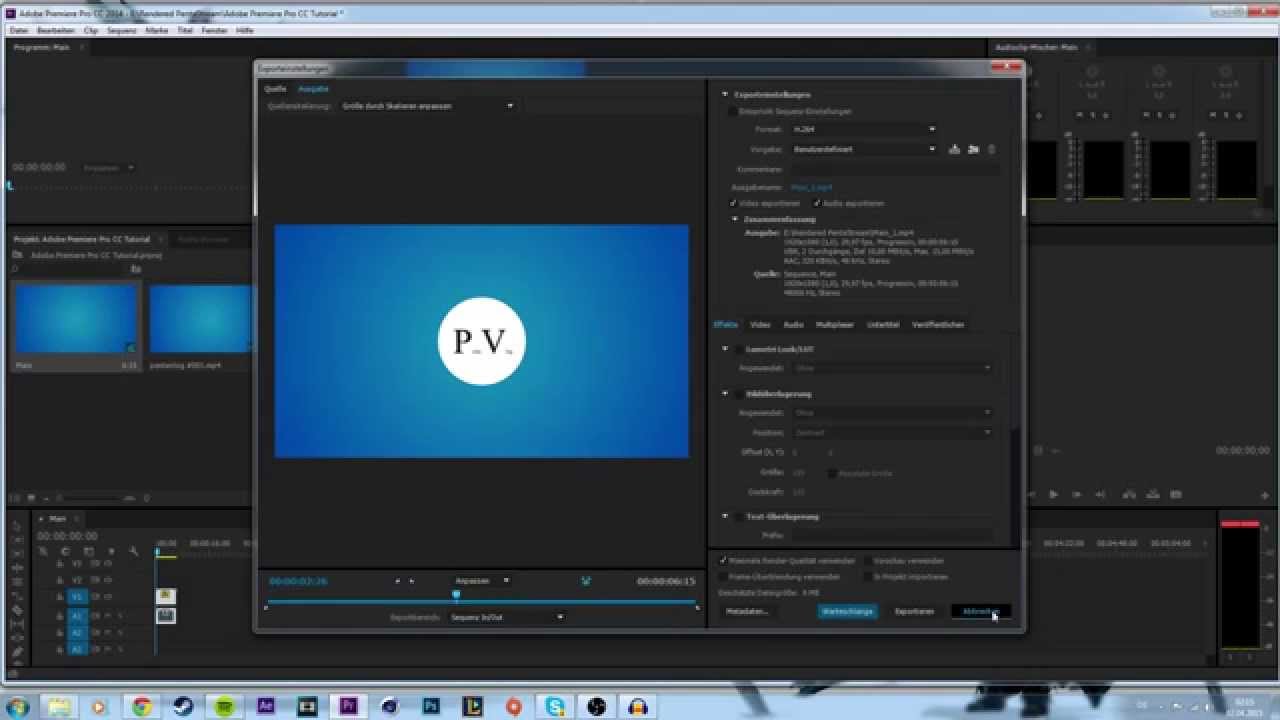Viewport: 1280px width, 720px height.
Task: Click the timeline wrench settings icon
Action: coord(134,551)
